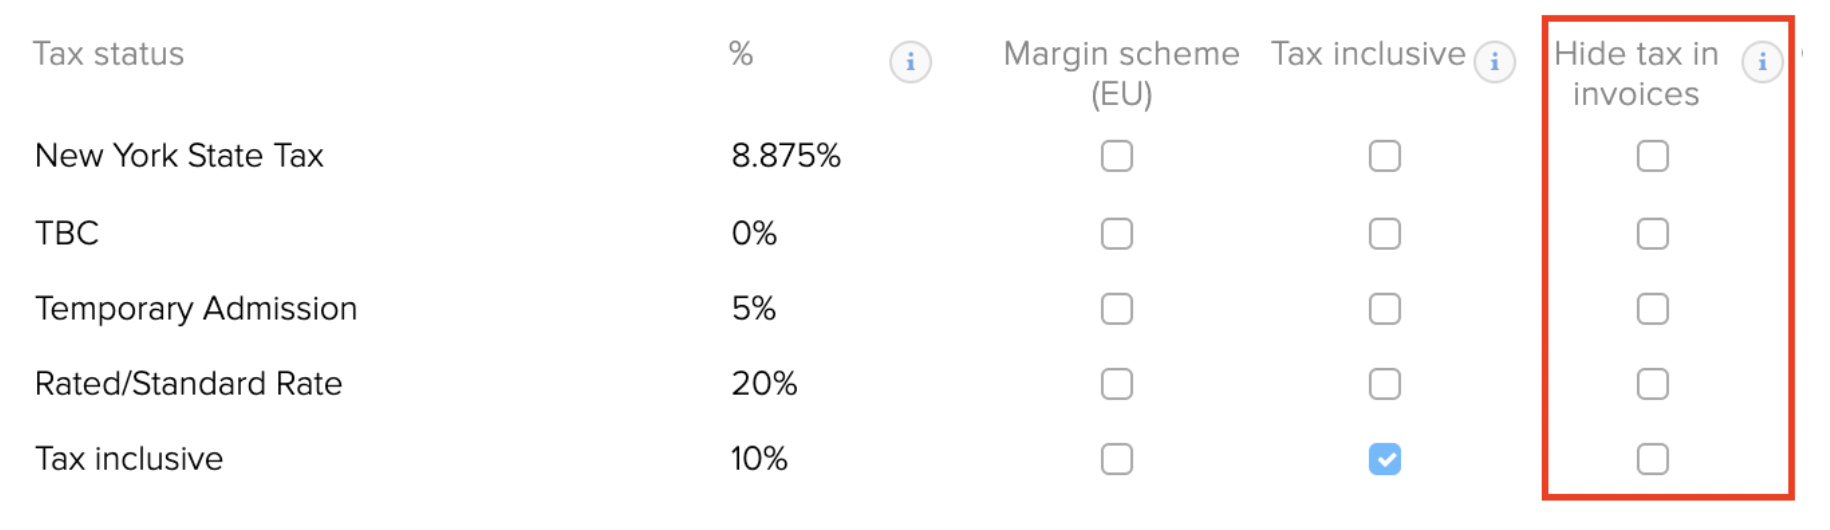
Task: Hide tax in invoices for Tax inclusive row
Action: tap(1653, 459)
